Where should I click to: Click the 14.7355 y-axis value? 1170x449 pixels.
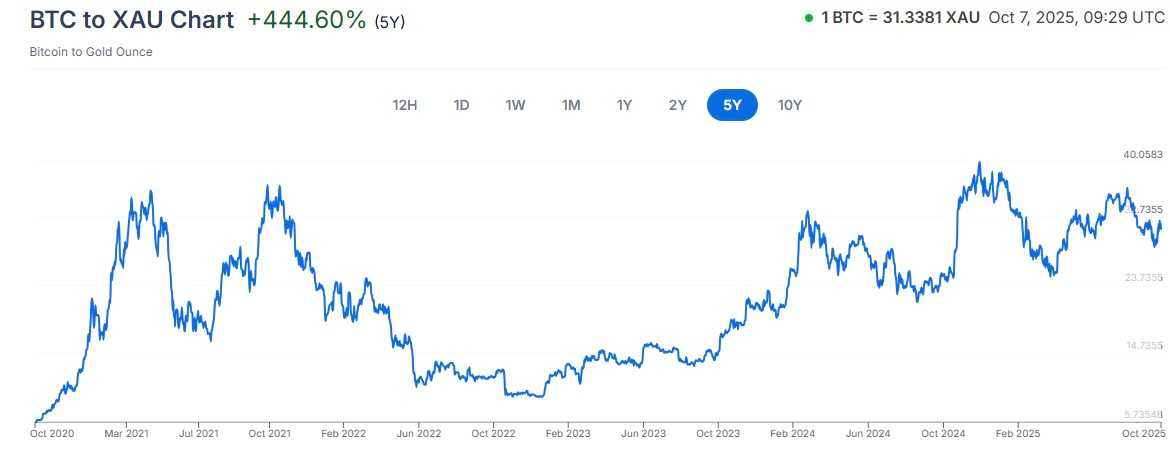pos(1143,346)
